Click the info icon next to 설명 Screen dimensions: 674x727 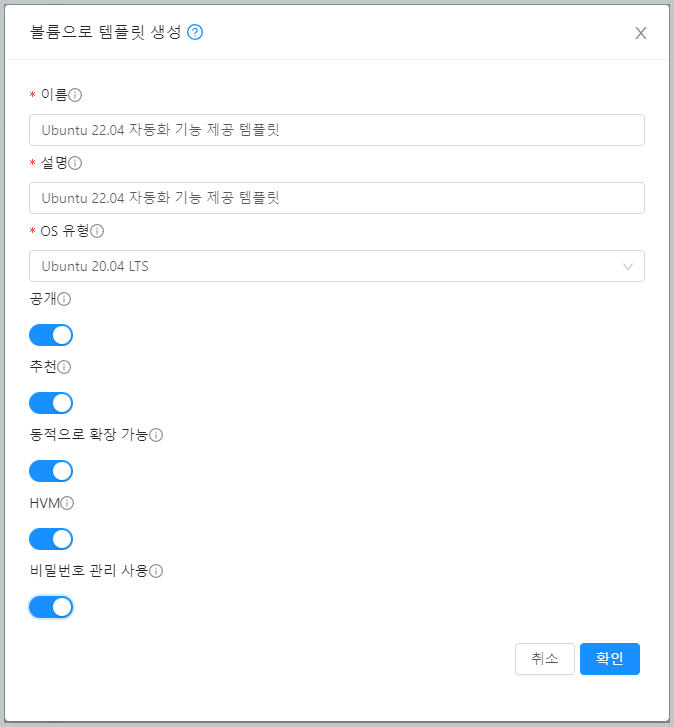coord(75,163)
